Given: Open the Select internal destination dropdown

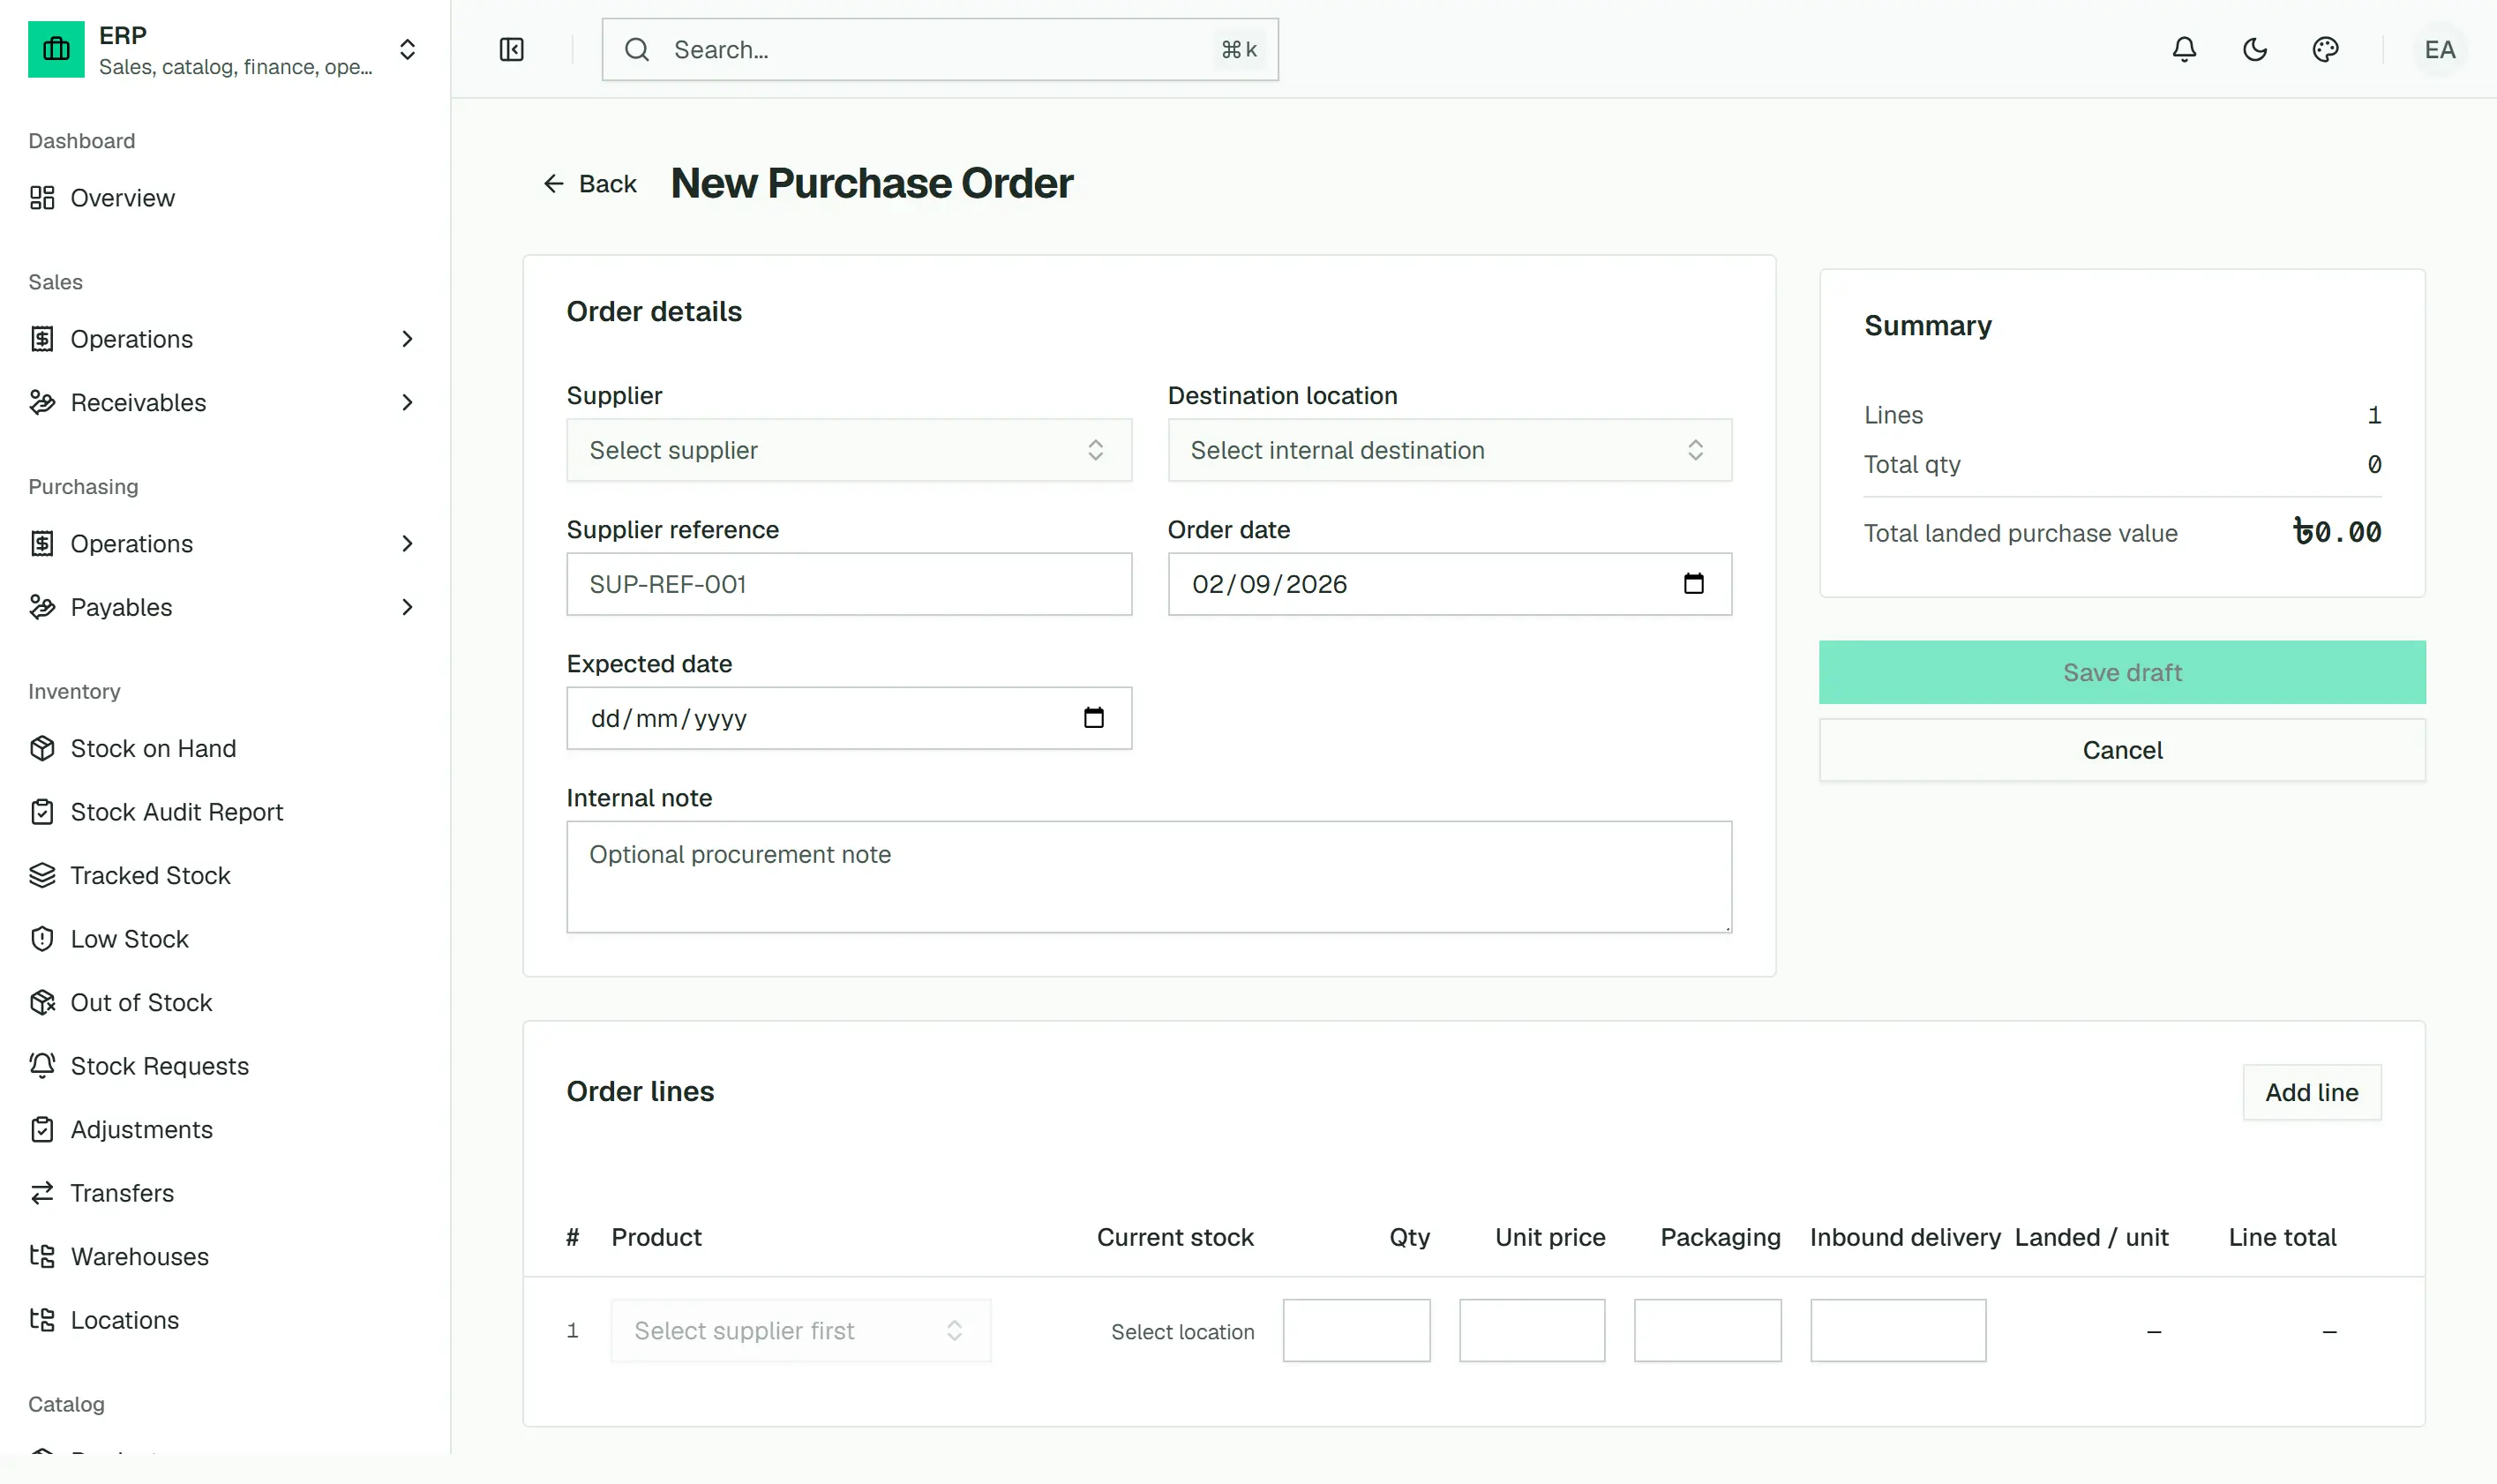Looking at the screenshot, I should [1449, 450].
